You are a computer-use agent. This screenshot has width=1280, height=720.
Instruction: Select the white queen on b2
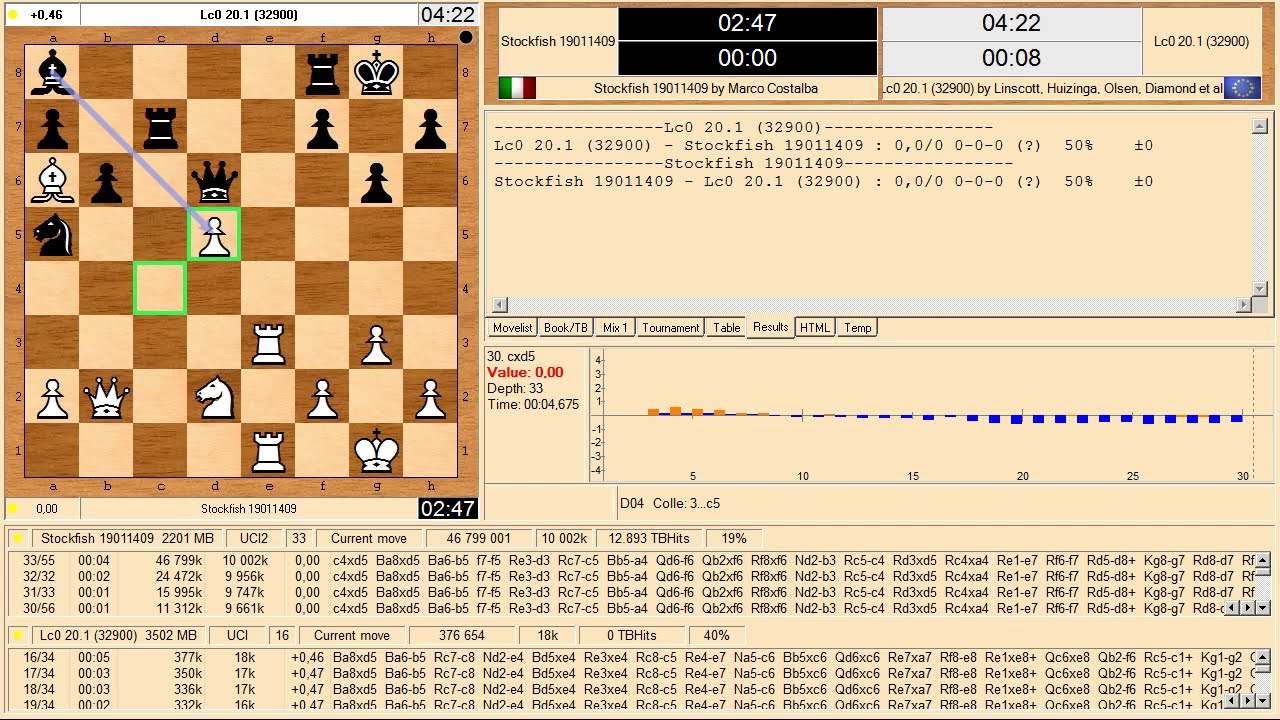(x=106, y=397)
